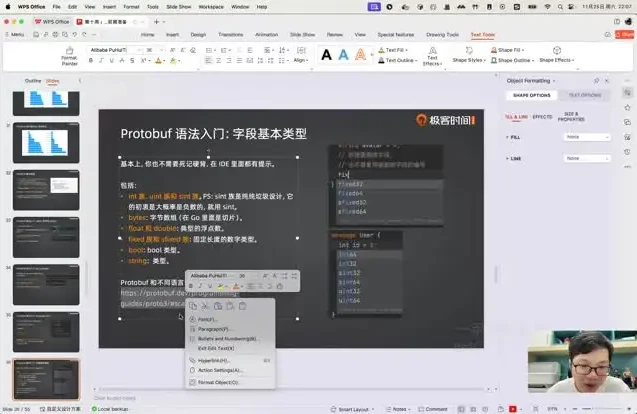
Task: Apply the black bold WordArt text style
Action: [326, 55]
